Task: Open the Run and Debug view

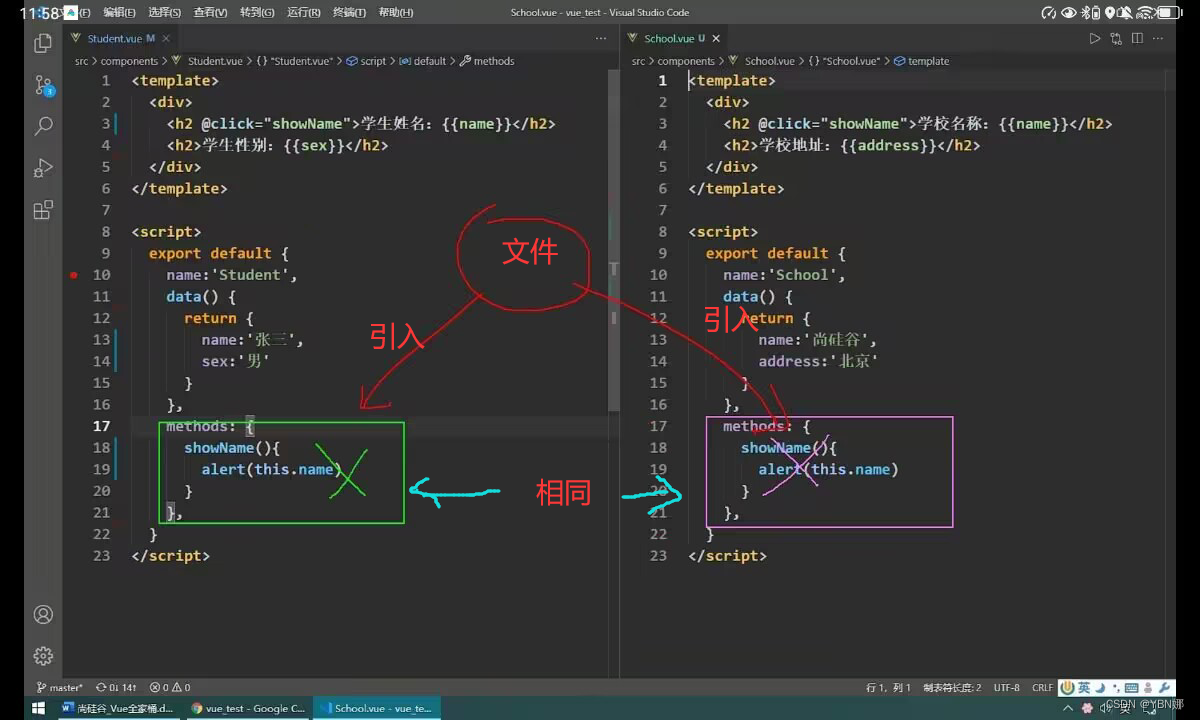Action: click(42, 168)
